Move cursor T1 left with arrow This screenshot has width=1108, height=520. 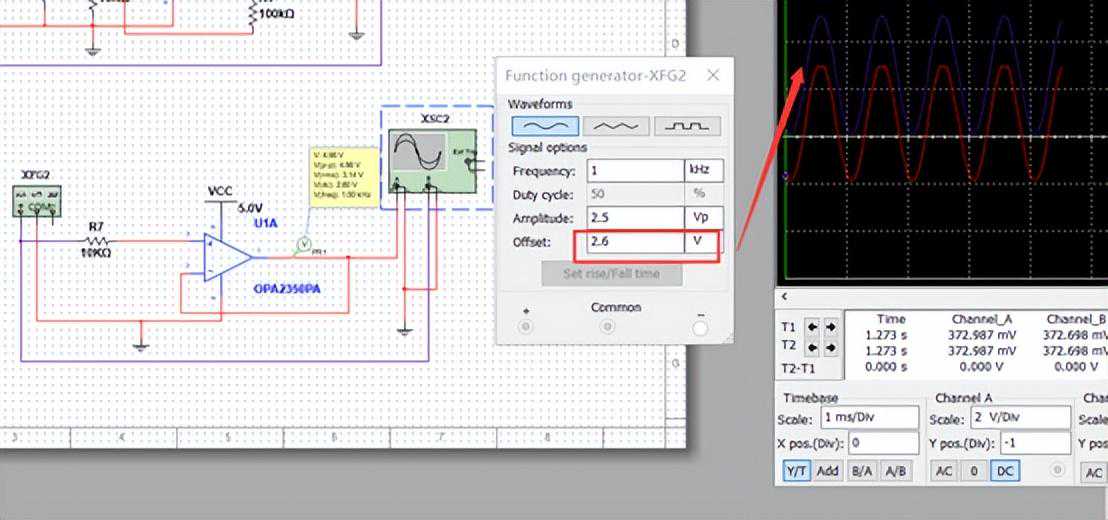[812, 327]
